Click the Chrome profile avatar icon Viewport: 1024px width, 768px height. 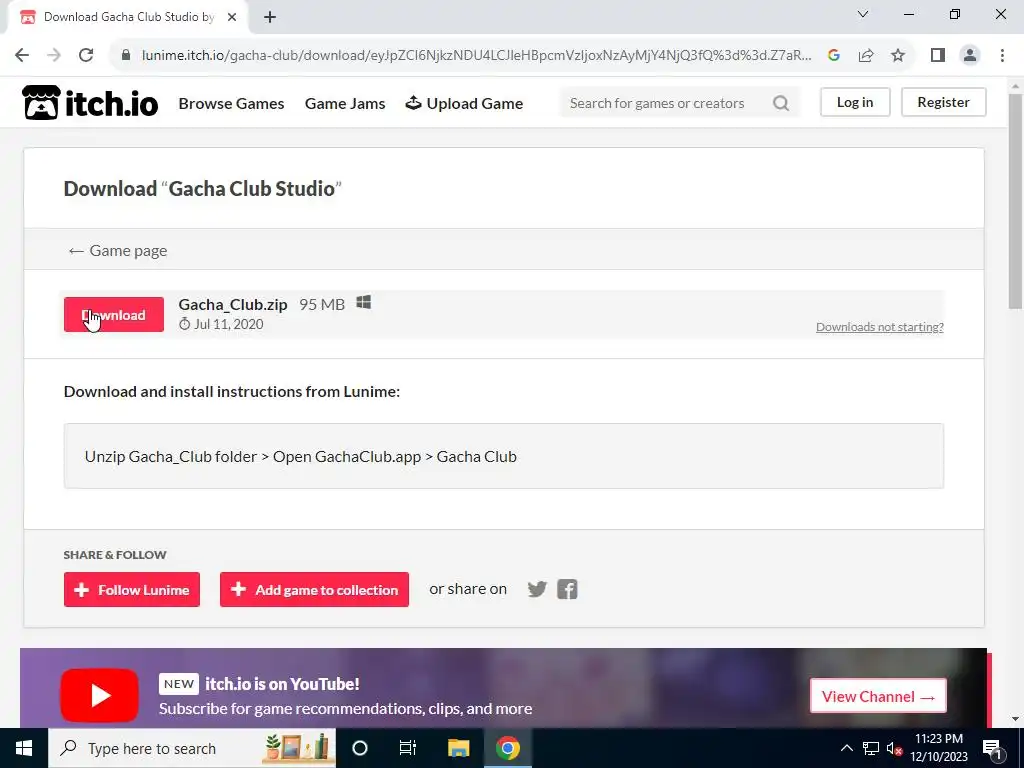(970, 55)
